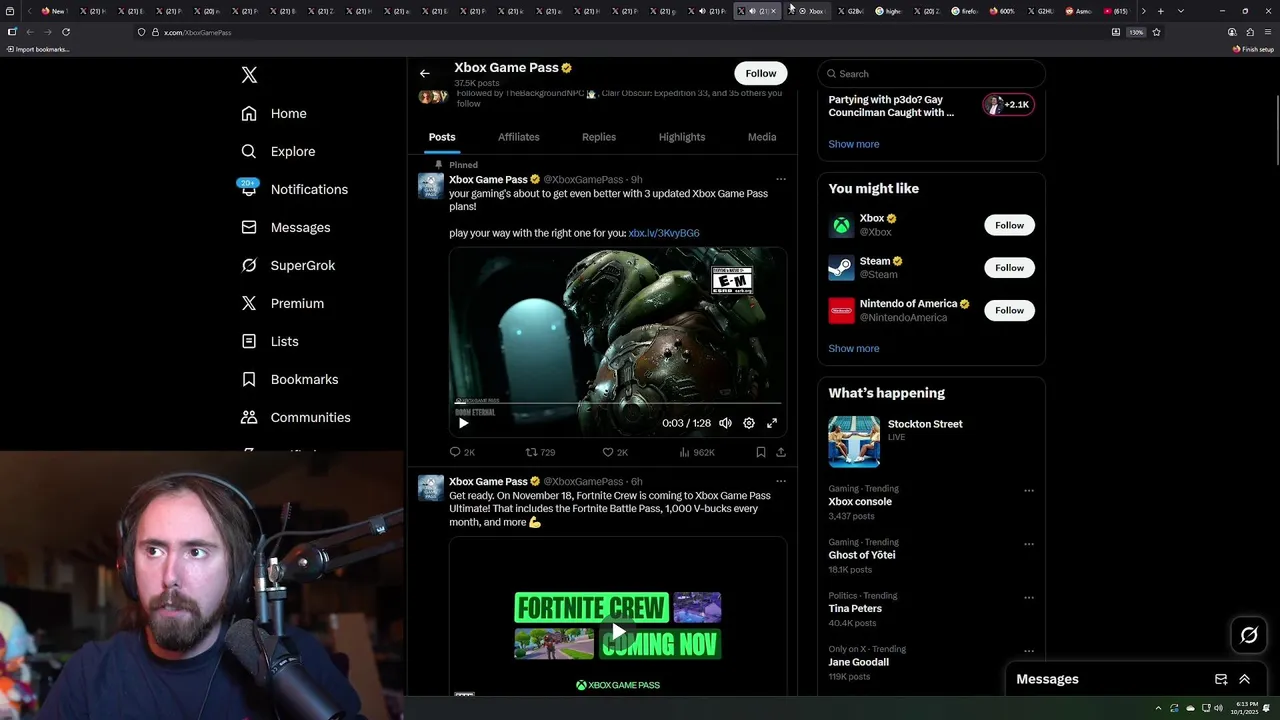The height and width of the screenshot is (720, 1280).
Task: Open Lists in sidebar
Action: pos(270,342)
